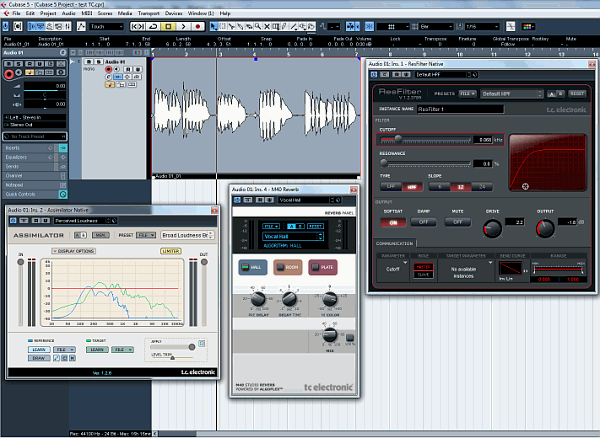Open the Default HPF preset dropdown
The height and width of the screenshot is (438, 600).
tap(512, 93)
